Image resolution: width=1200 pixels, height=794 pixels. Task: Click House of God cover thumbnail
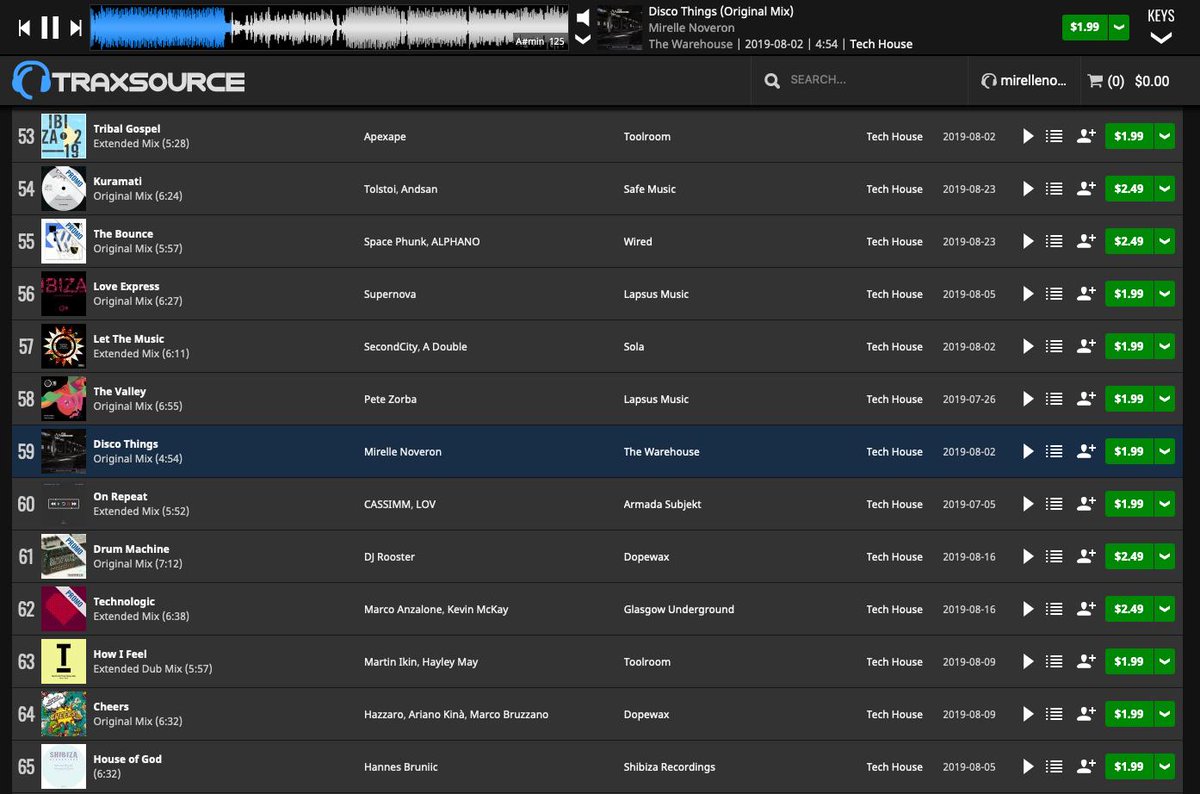tap(63, 766)
